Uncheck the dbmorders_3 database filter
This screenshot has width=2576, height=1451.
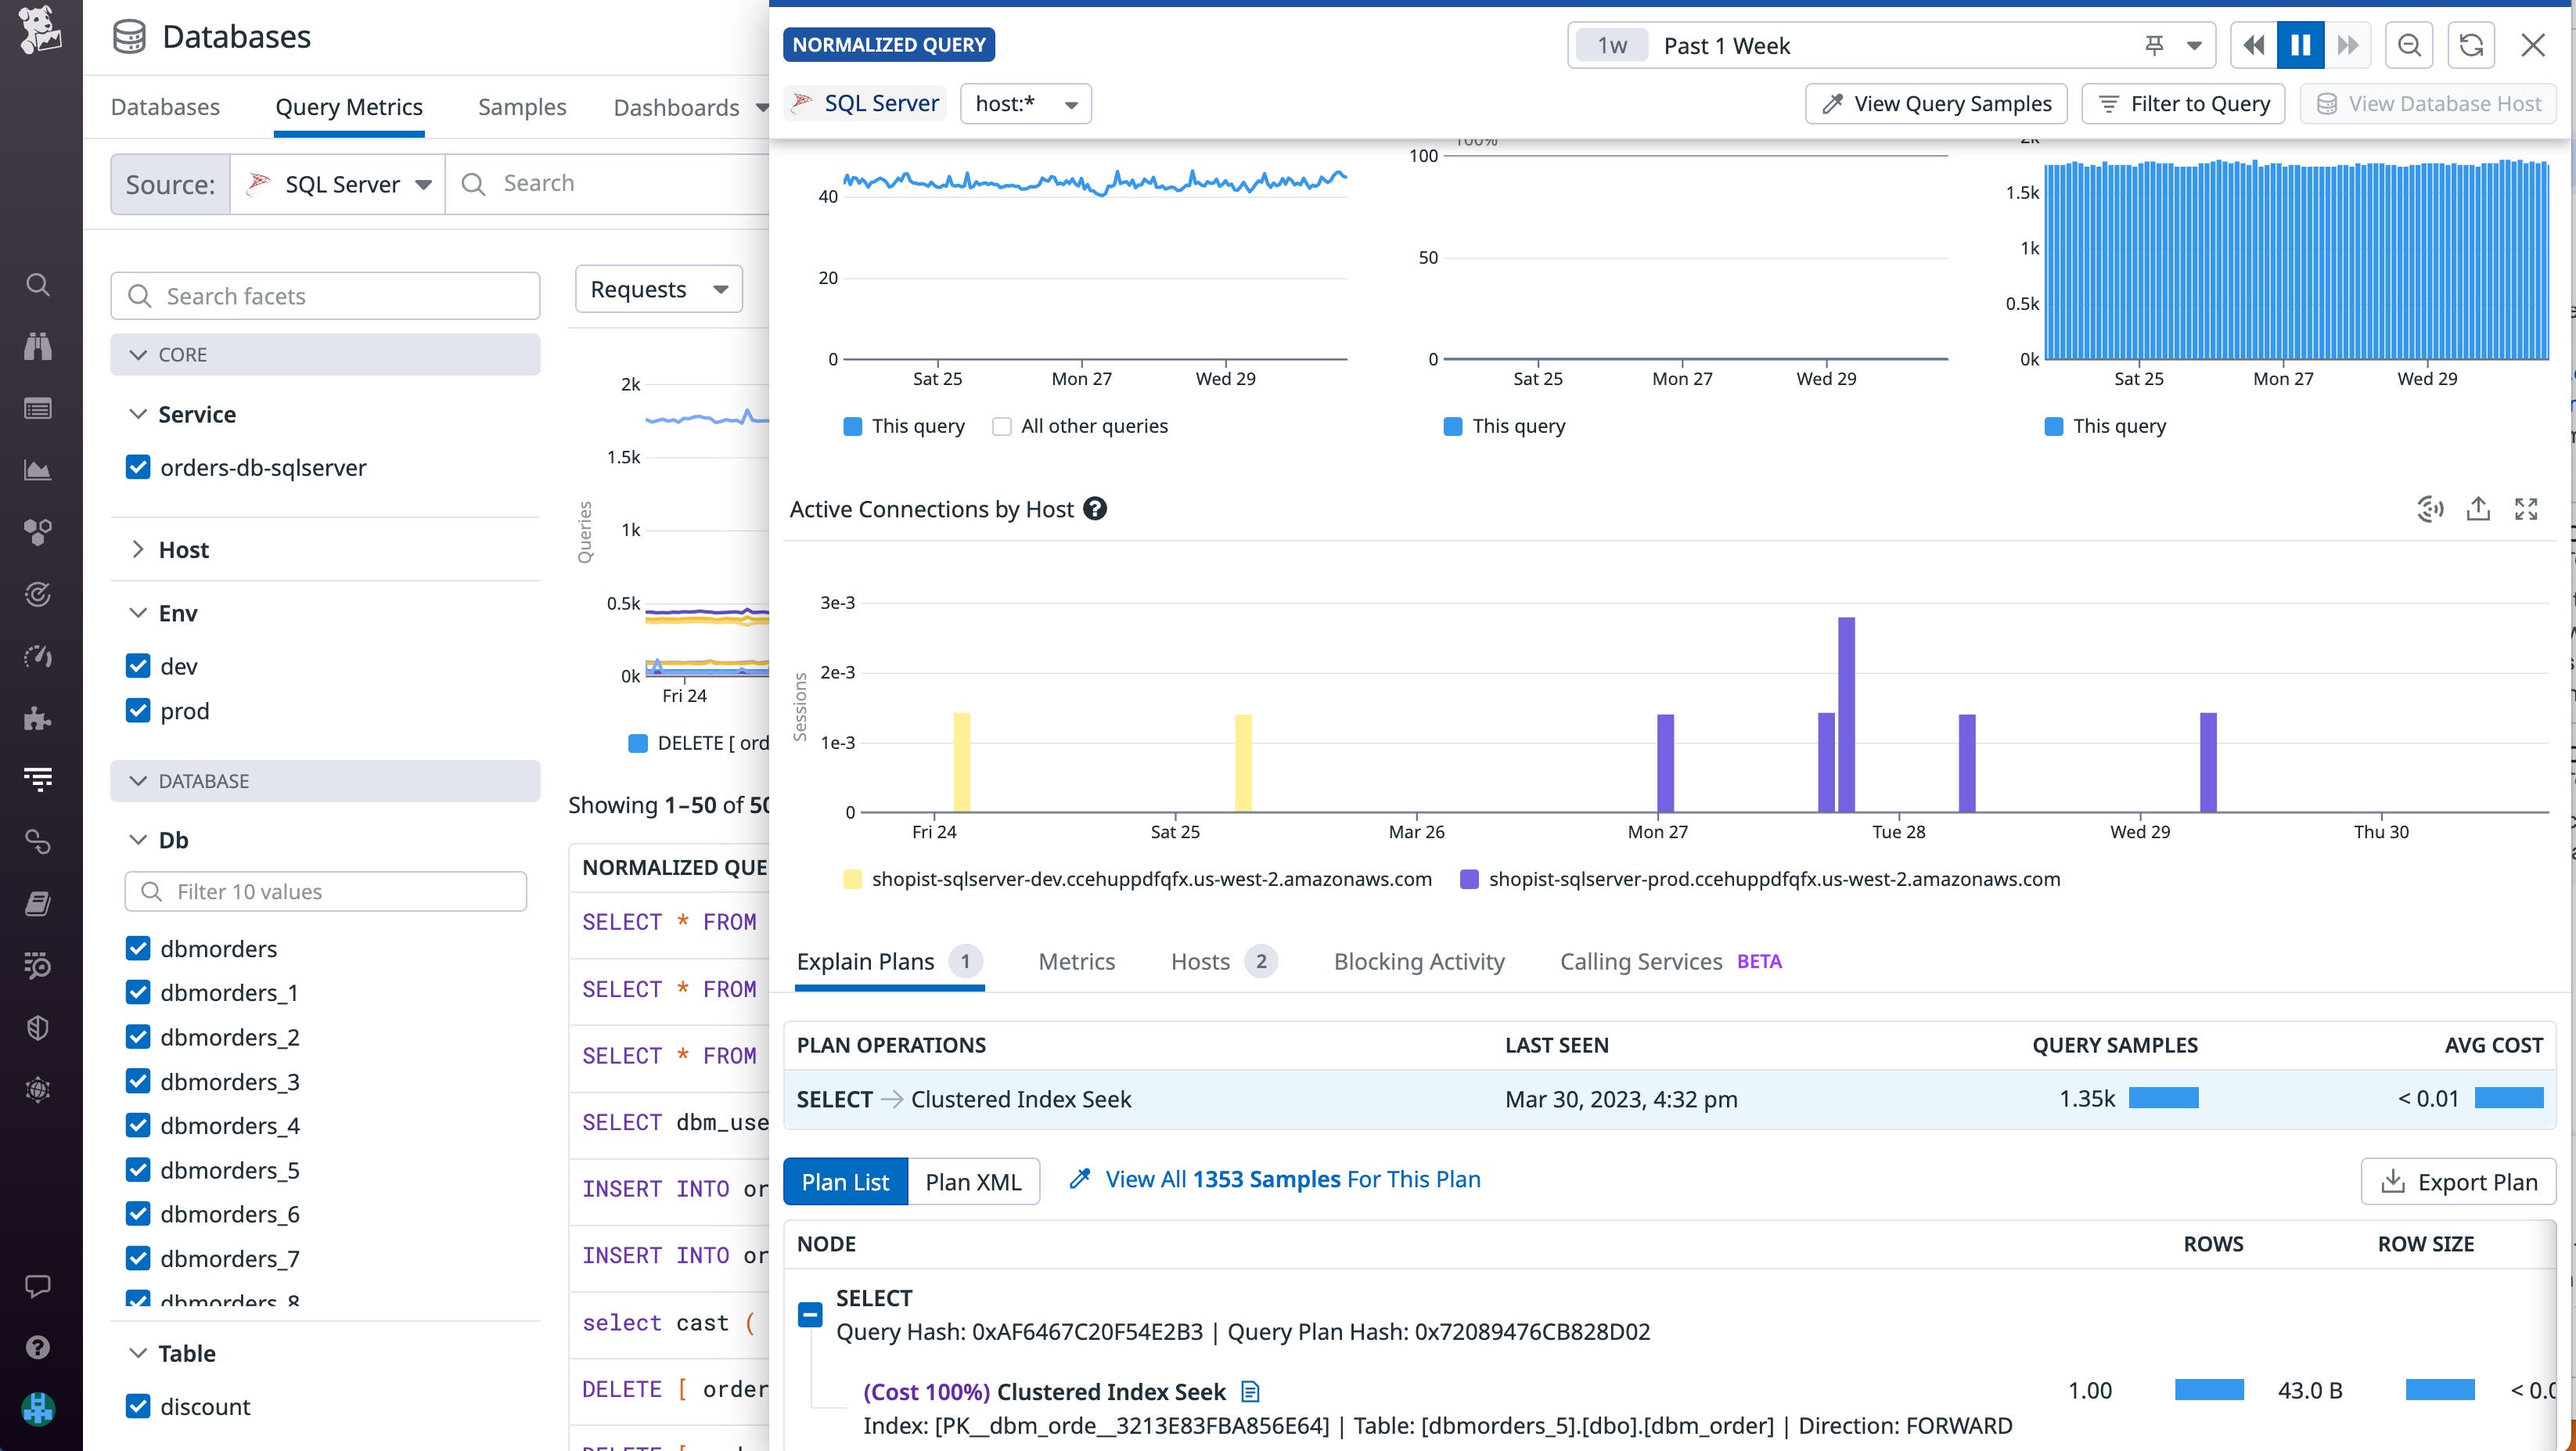138,1081
